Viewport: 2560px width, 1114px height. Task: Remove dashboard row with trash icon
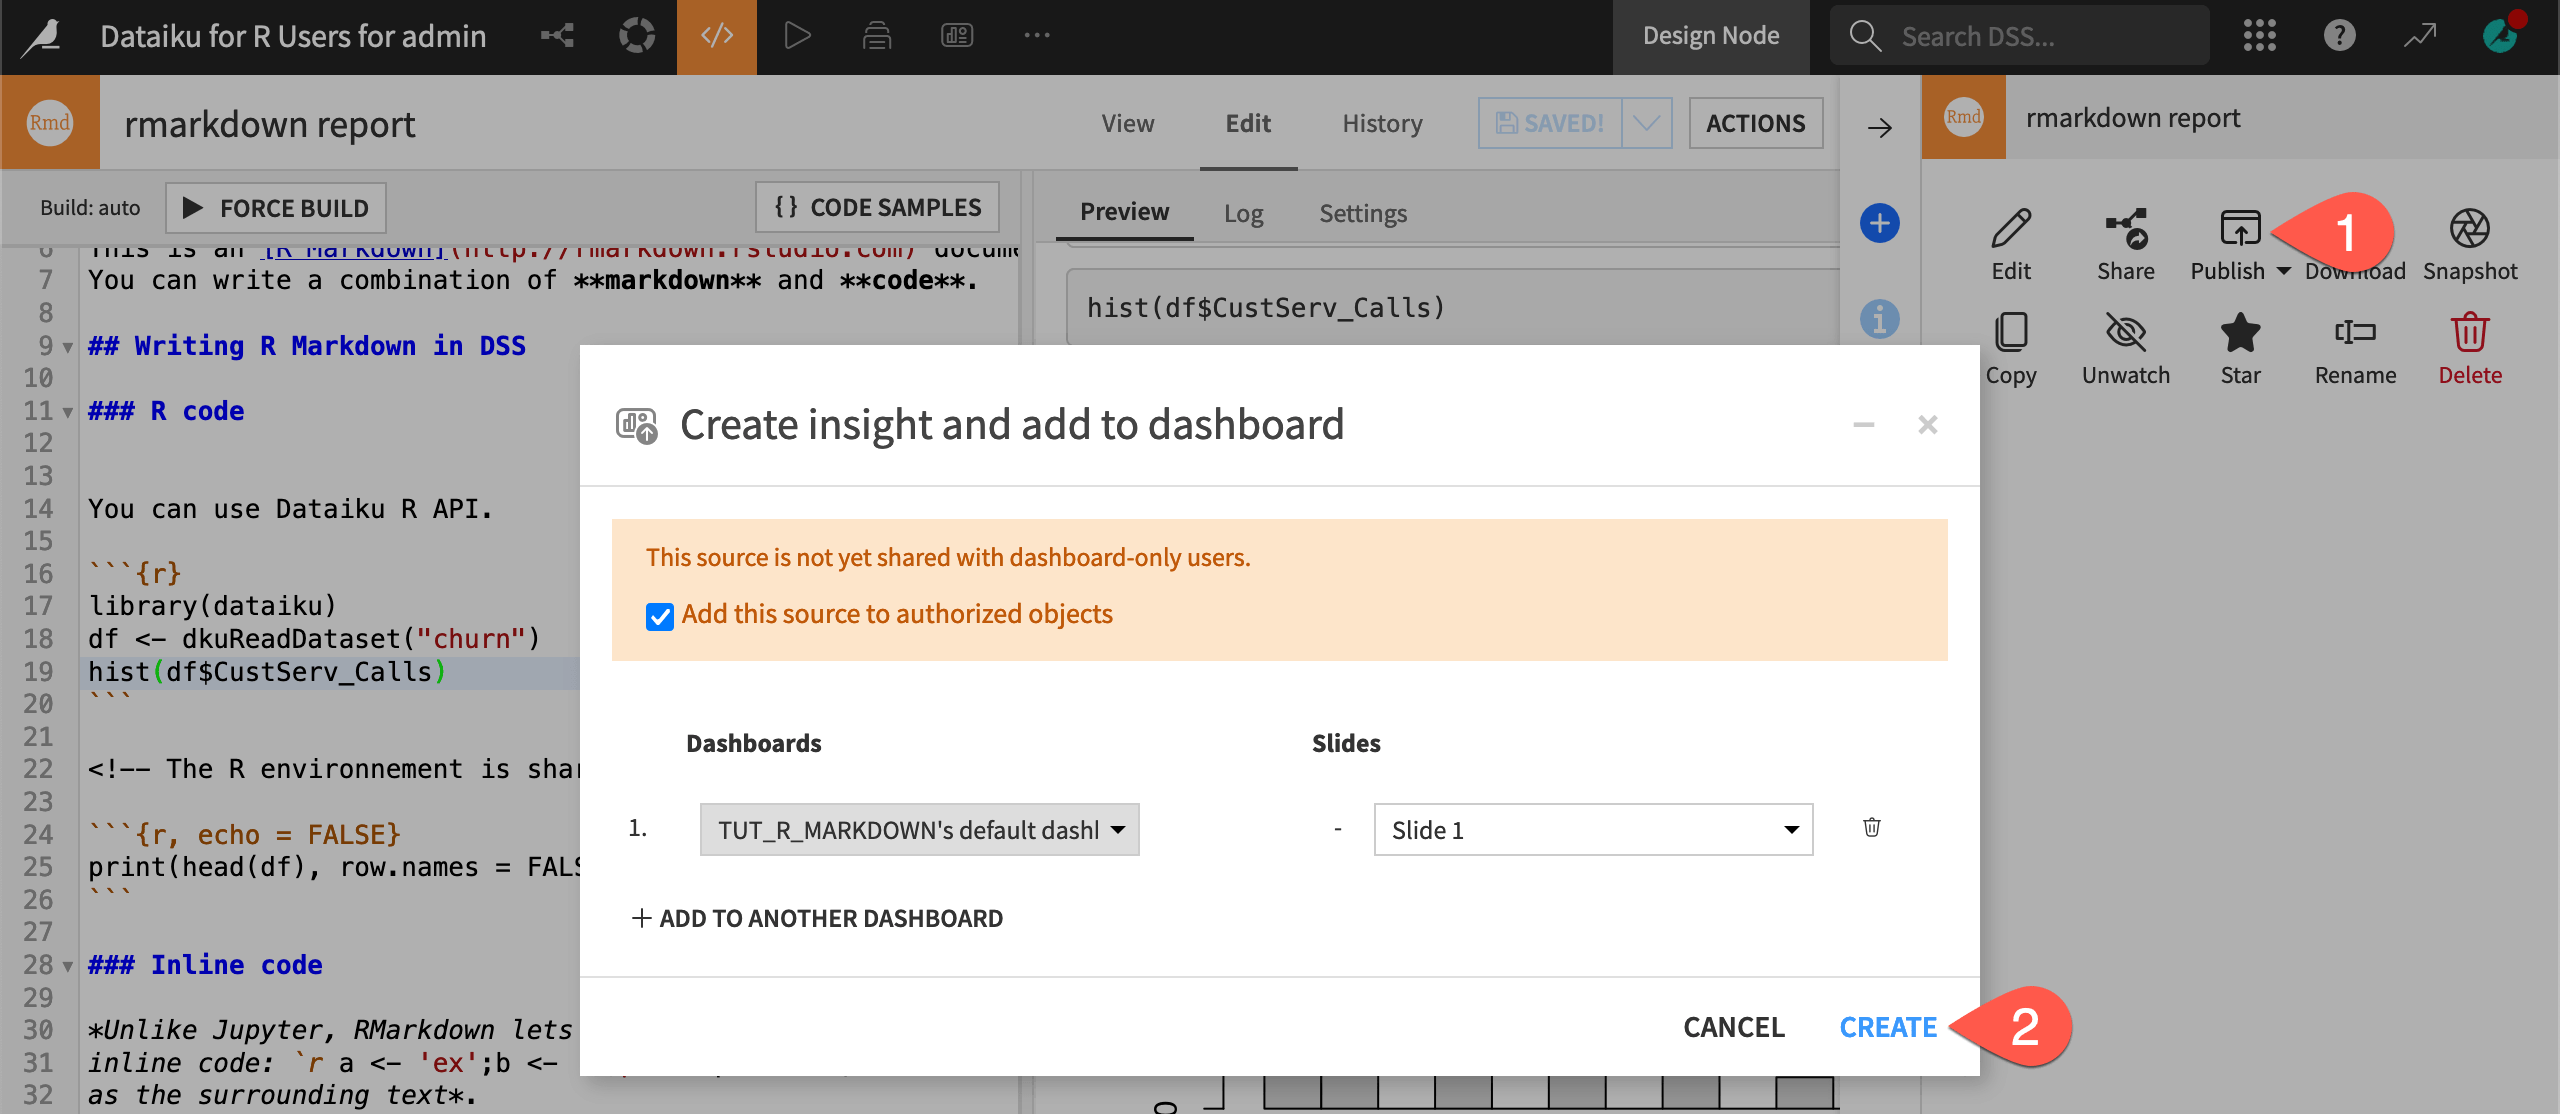click(1872, 827)
